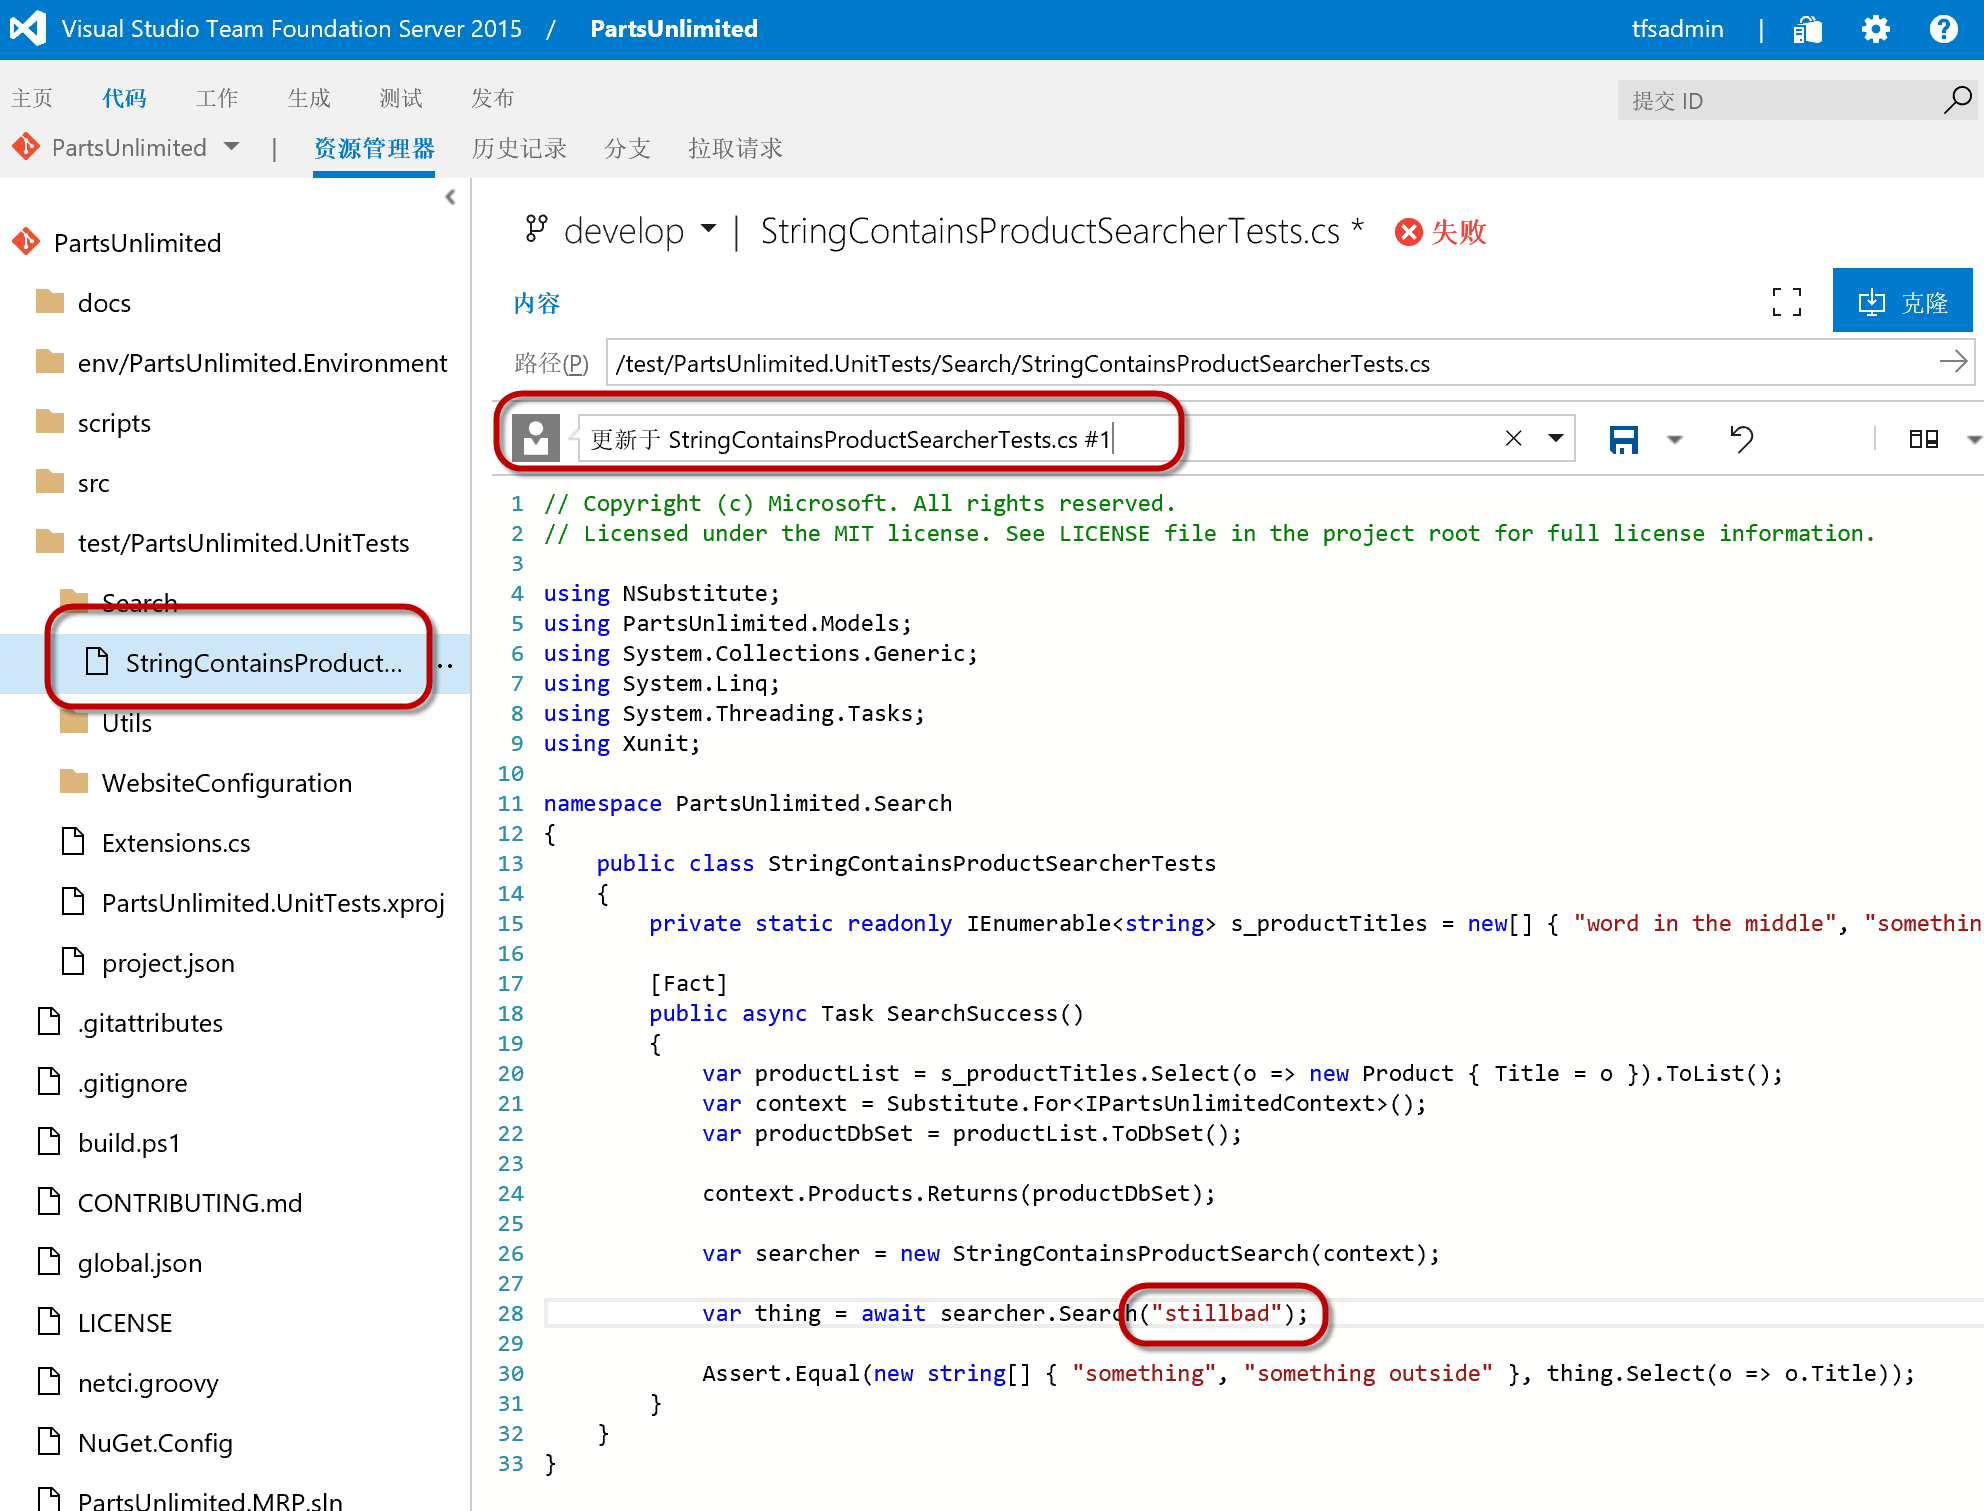This screenshot has height=1511, width=1984.
Task: Open more actions for StringContainsProduct file
Action: pos(446,665)
